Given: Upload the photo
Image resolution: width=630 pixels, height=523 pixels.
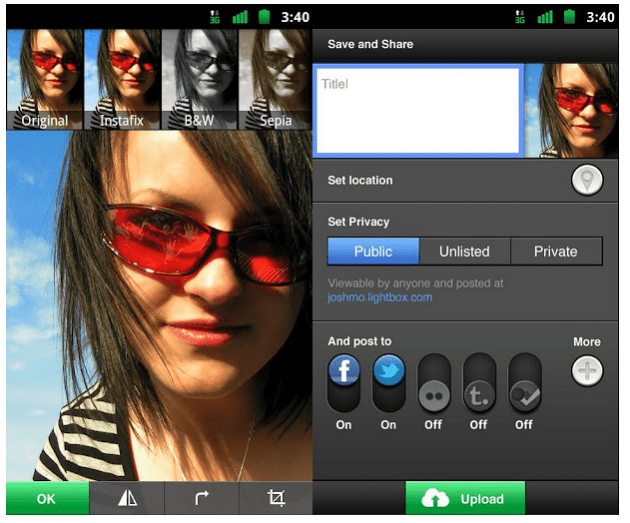Looking at the screenshot, I should (x=465, y=498).
